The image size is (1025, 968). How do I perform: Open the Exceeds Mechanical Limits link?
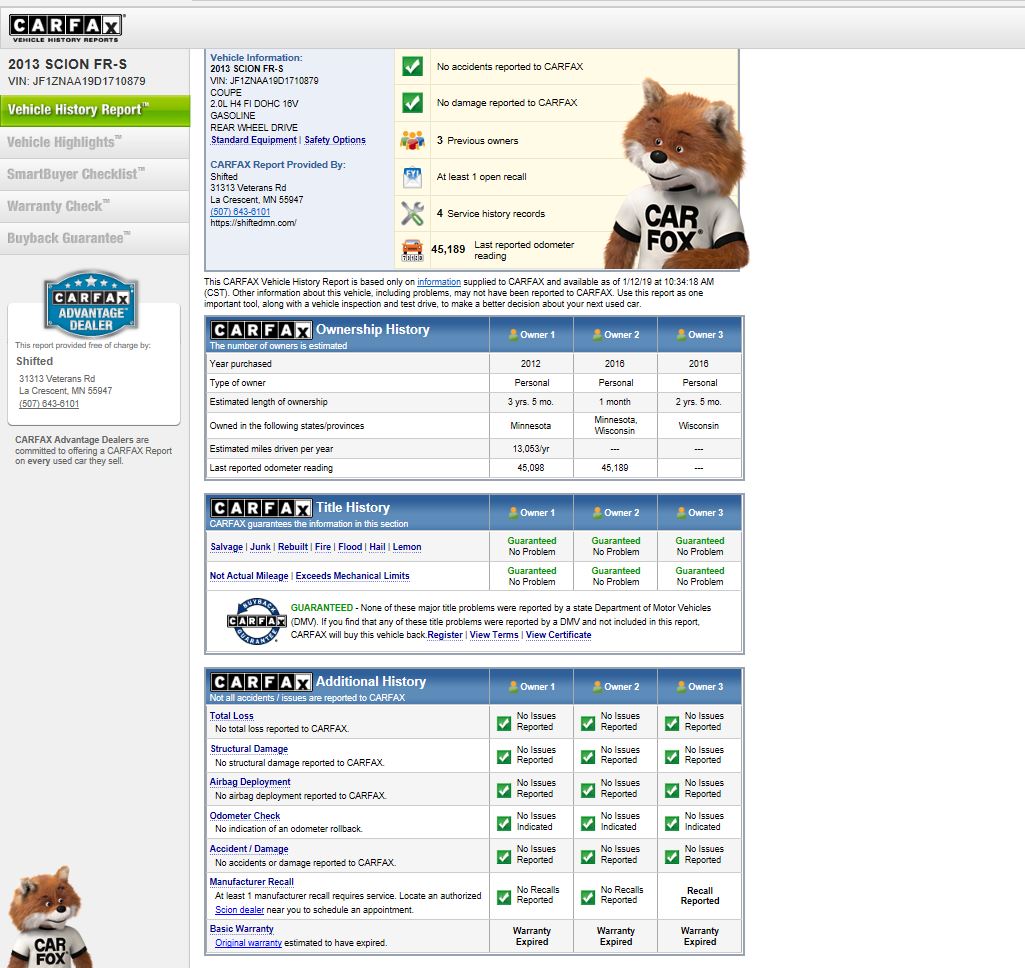(352, 576)
